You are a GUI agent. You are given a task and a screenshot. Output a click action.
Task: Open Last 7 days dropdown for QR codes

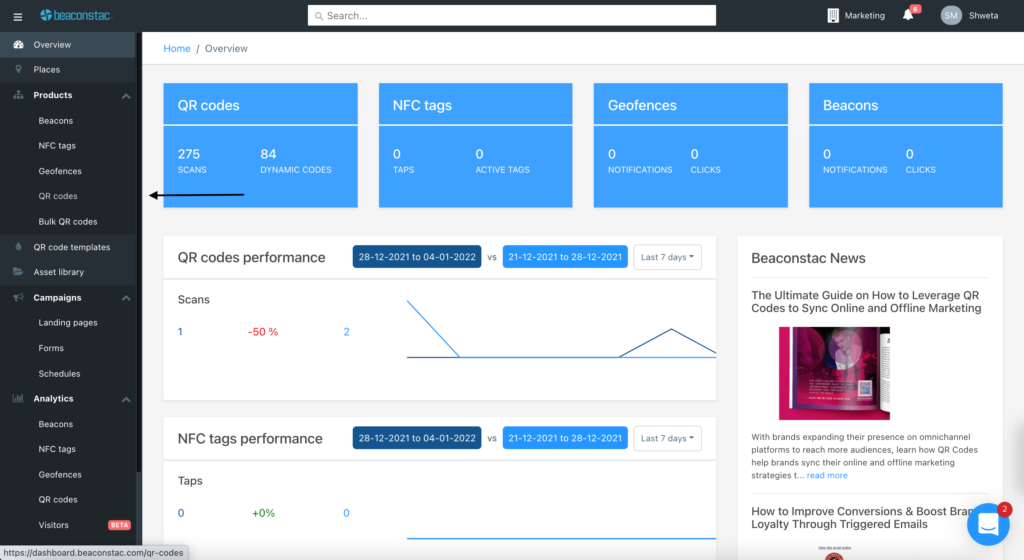667,257
